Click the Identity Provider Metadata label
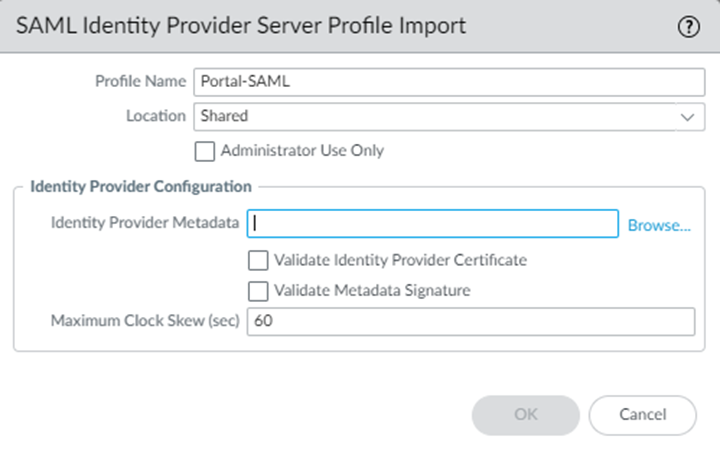This screenshot has width=720, height=453. click(145, 224)
